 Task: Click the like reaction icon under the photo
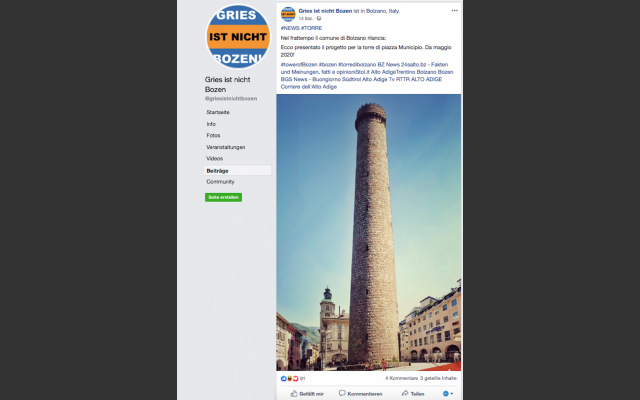(x=284, y=379)
